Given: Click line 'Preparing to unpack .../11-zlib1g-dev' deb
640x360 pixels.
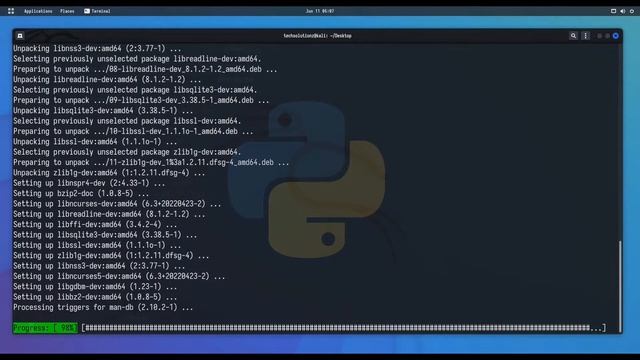Looking at the screenshot, I should [x=151, y=162].
